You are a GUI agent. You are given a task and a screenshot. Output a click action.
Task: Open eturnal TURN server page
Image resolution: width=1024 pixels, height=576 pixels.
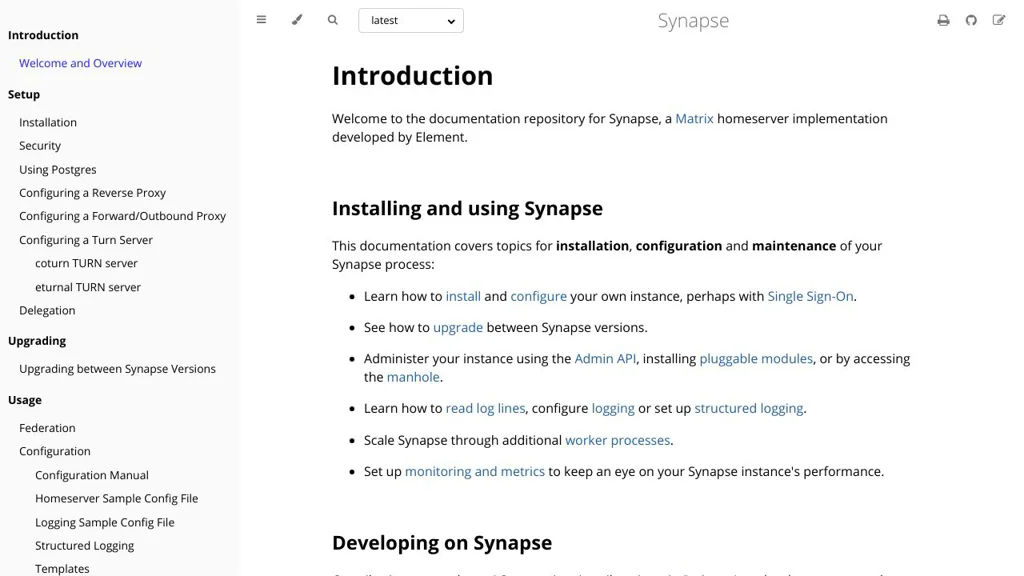point(88,287)
